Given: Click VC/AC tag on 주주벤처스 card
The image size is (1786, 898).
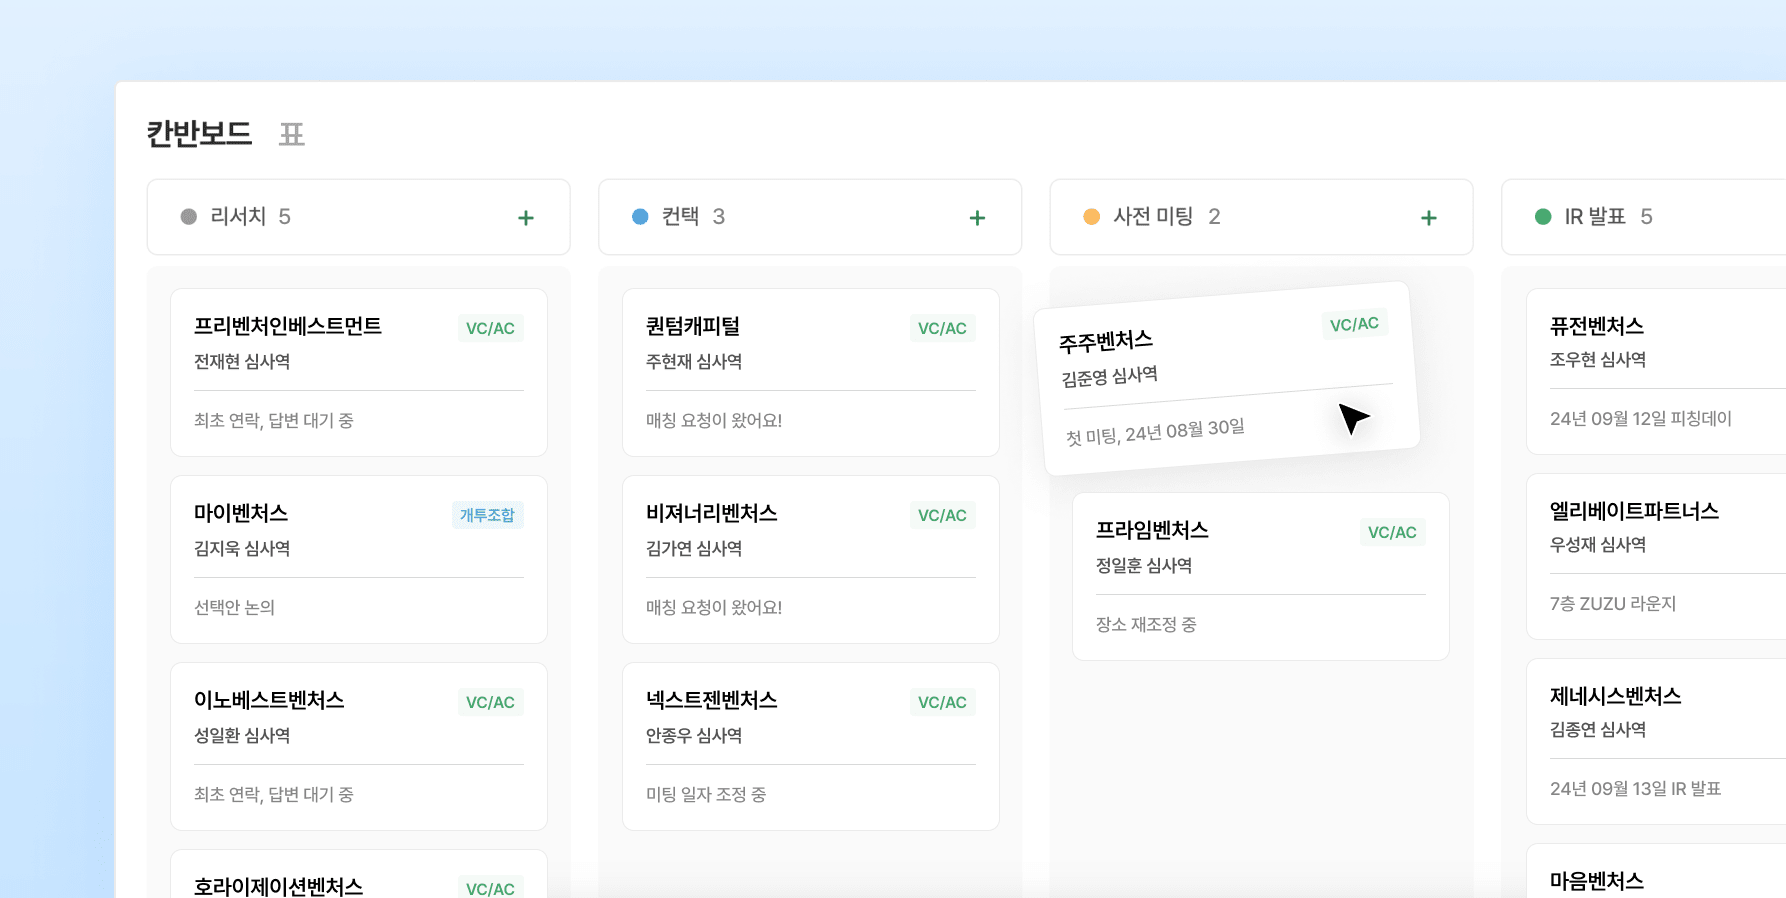Looking at the screenshot, I should click(1354, 324).
